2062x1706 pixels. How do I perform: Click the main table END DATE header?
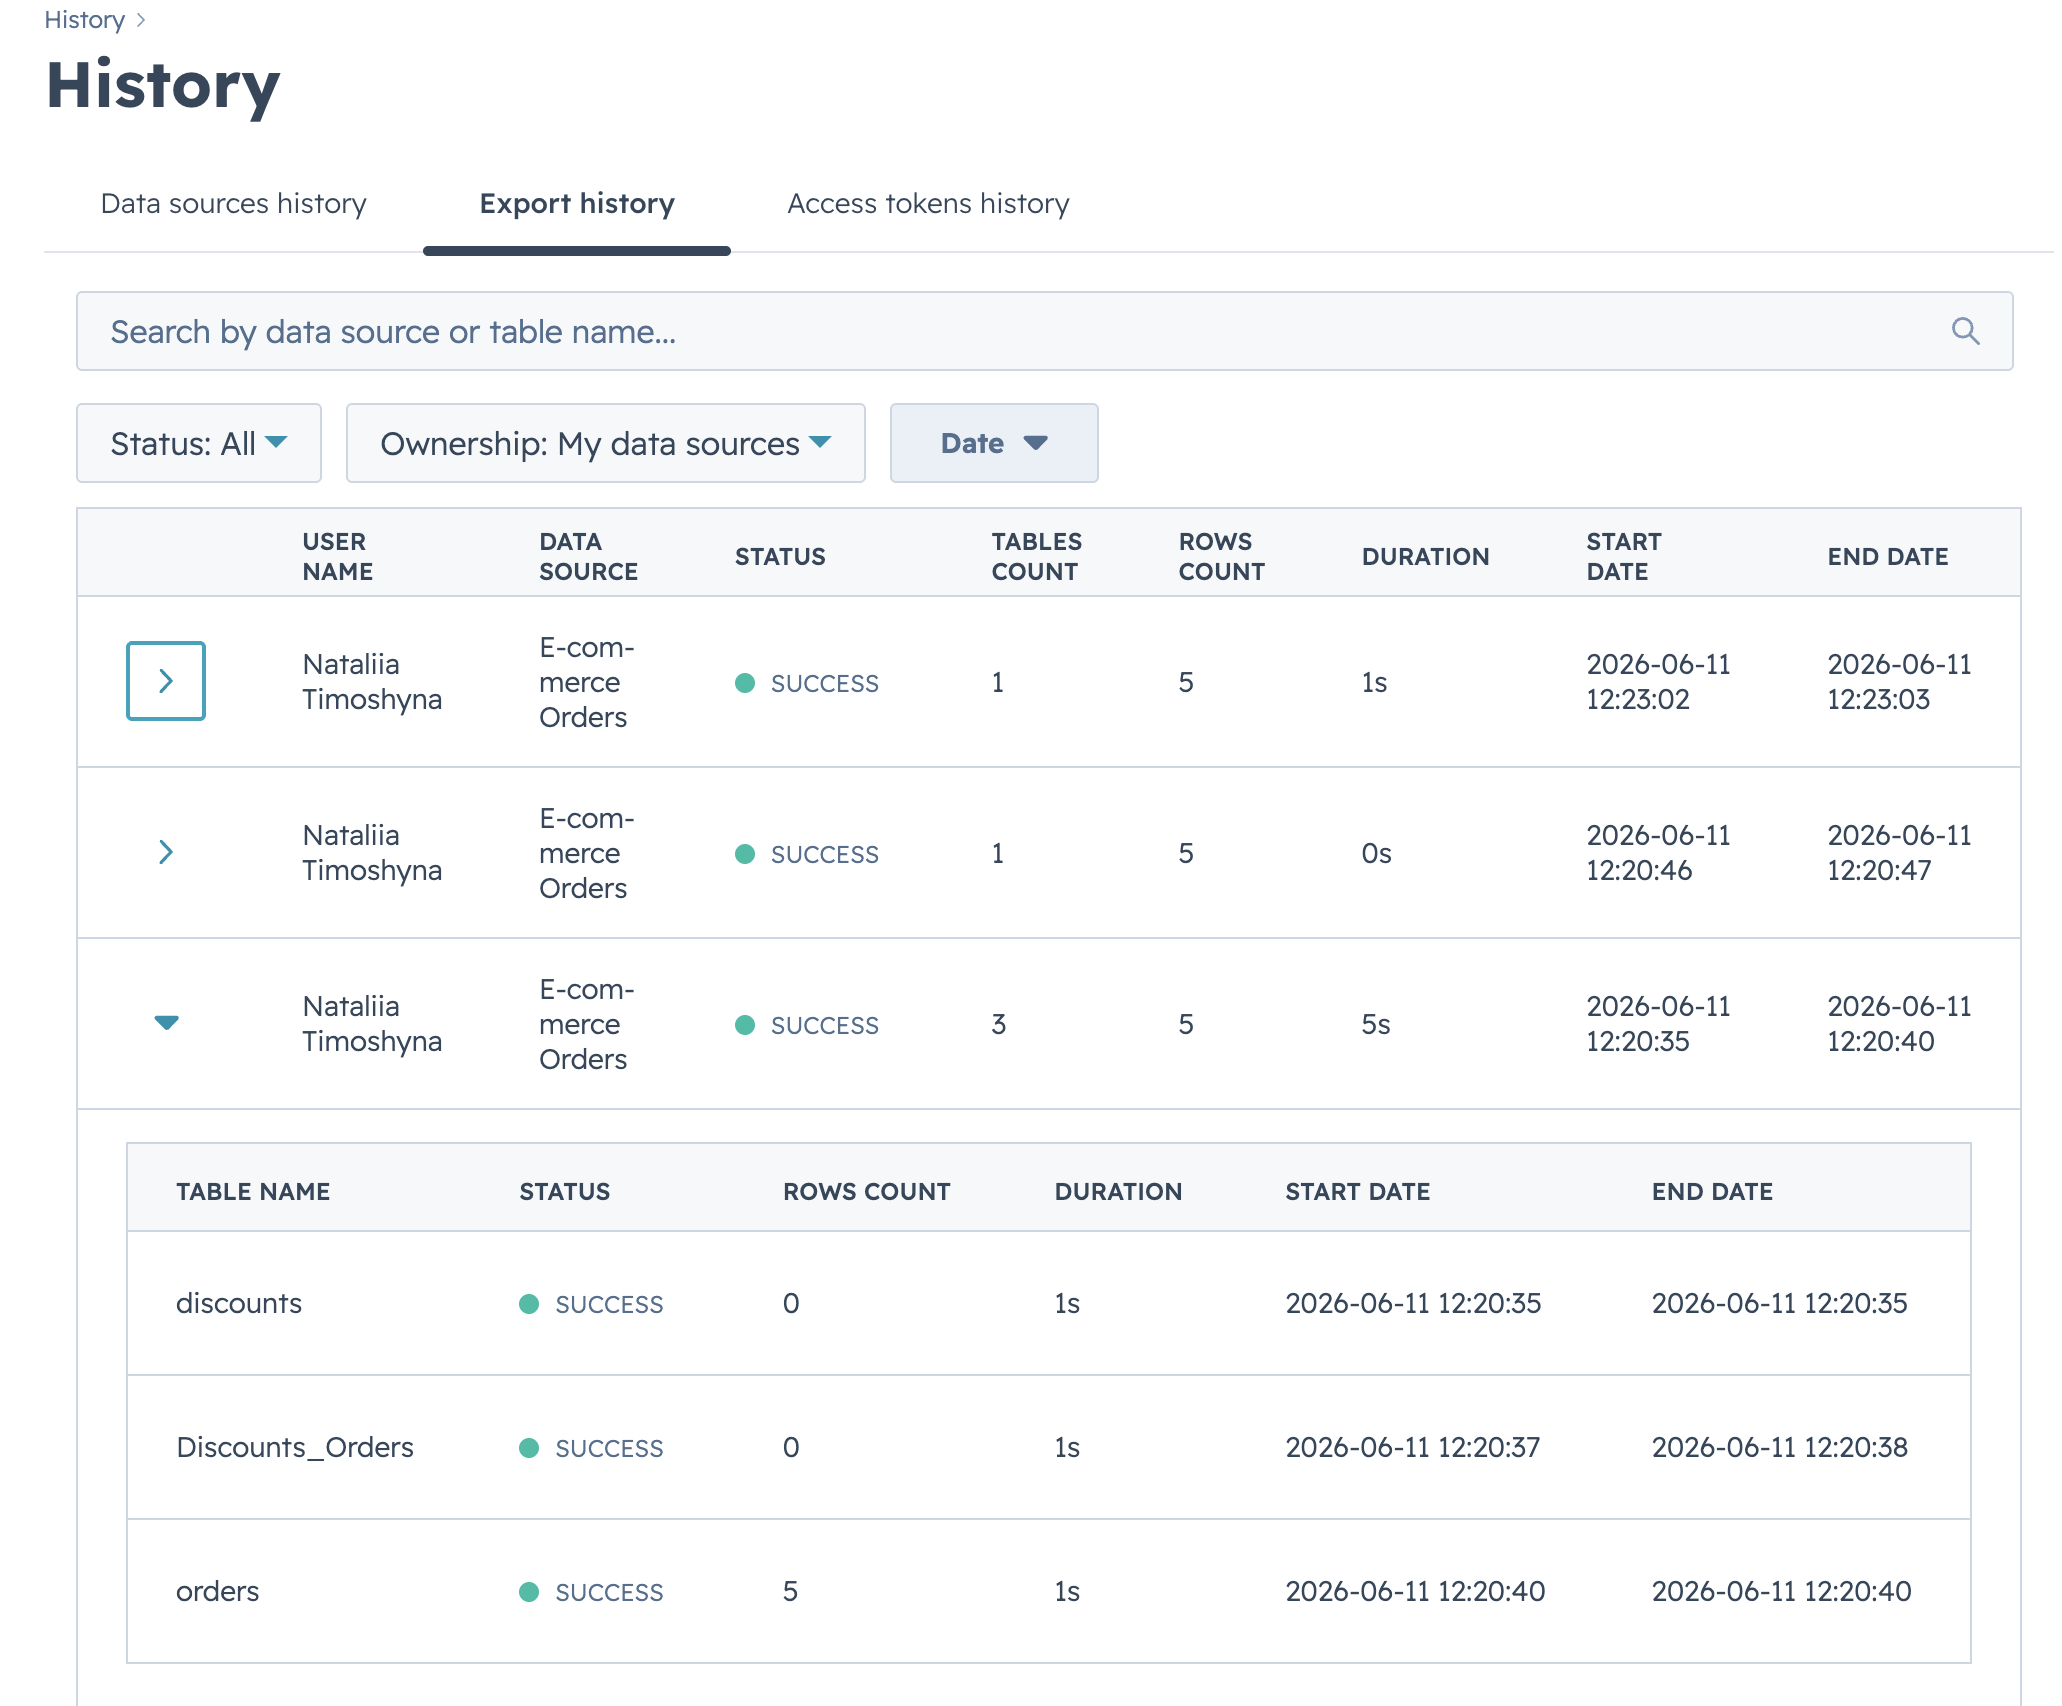pyautogui.click(x=1887, y=556)
